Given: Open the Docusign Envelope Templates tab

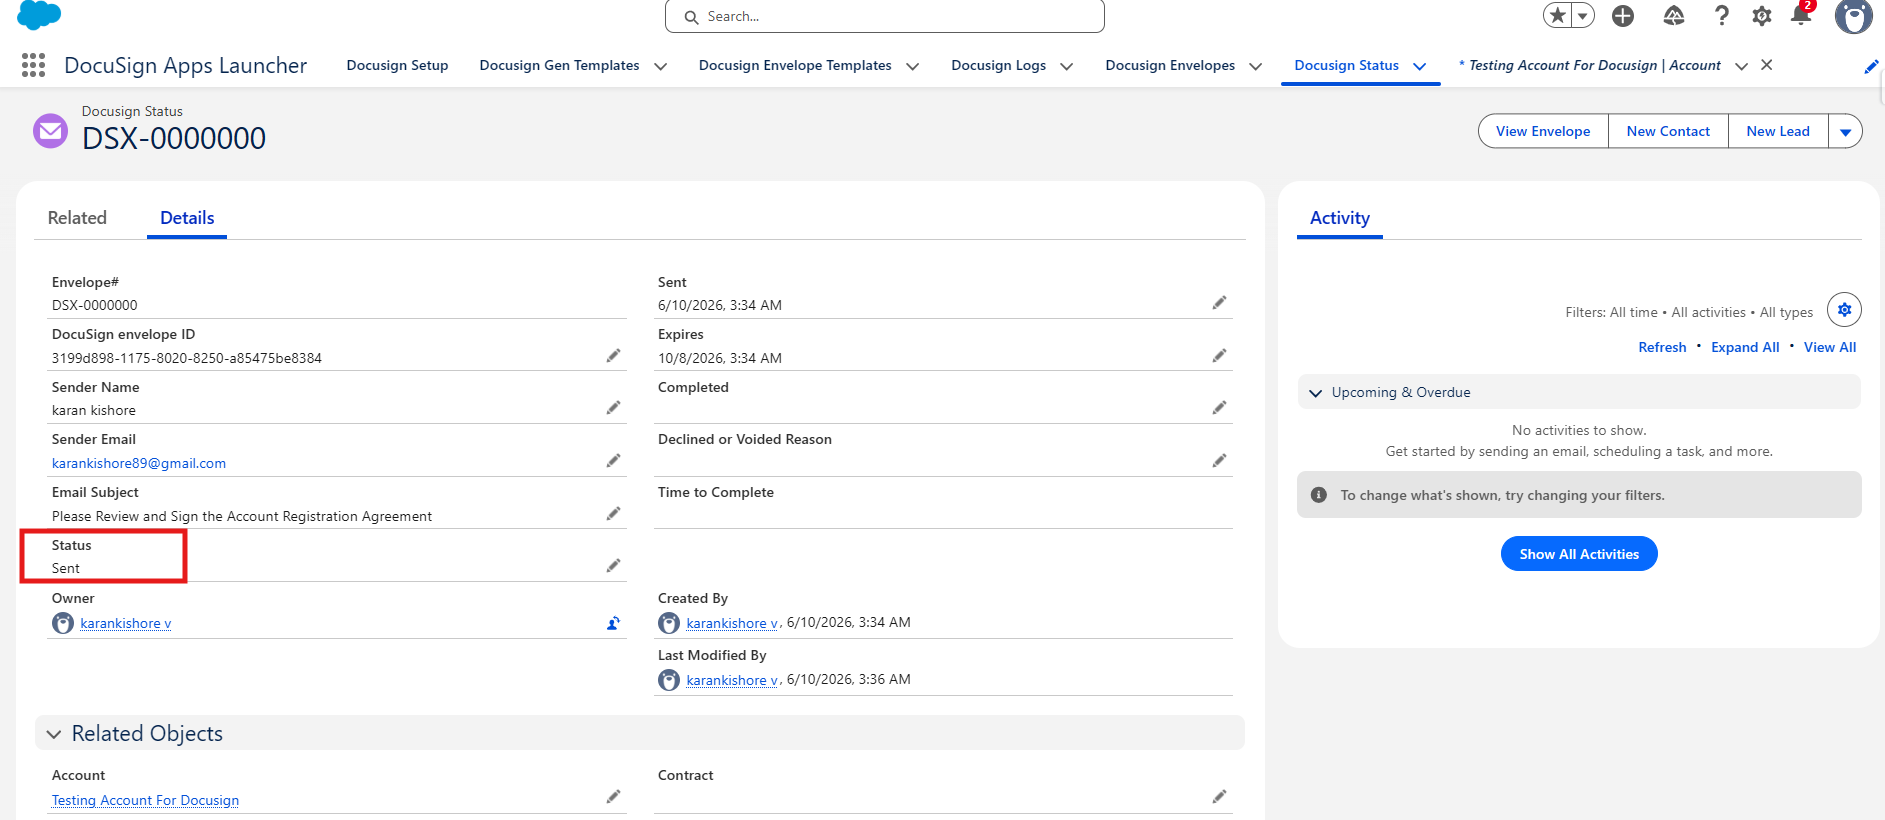Looking at the screenshot, I should tap(795, 65).
